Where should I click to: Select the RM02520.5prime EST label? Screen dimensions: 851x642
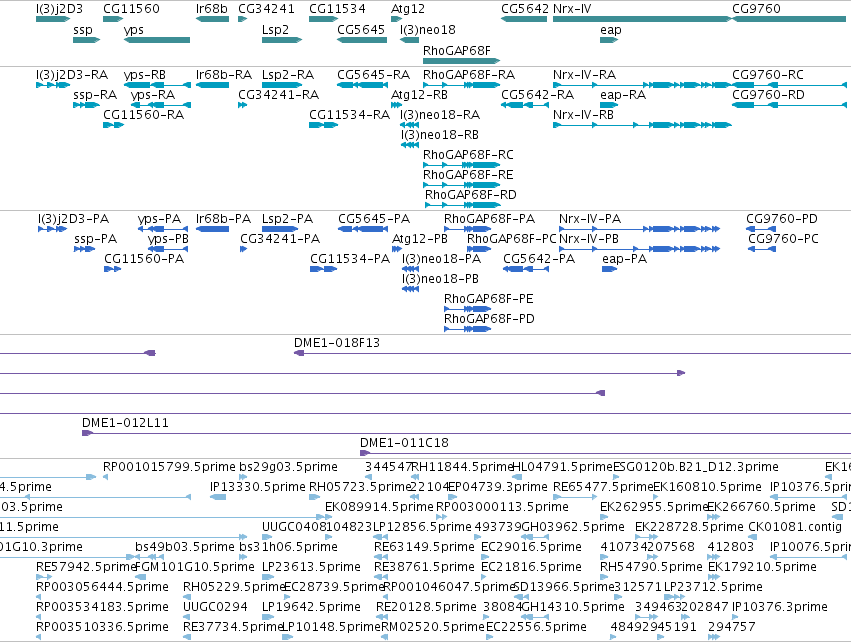pos(433,627)
